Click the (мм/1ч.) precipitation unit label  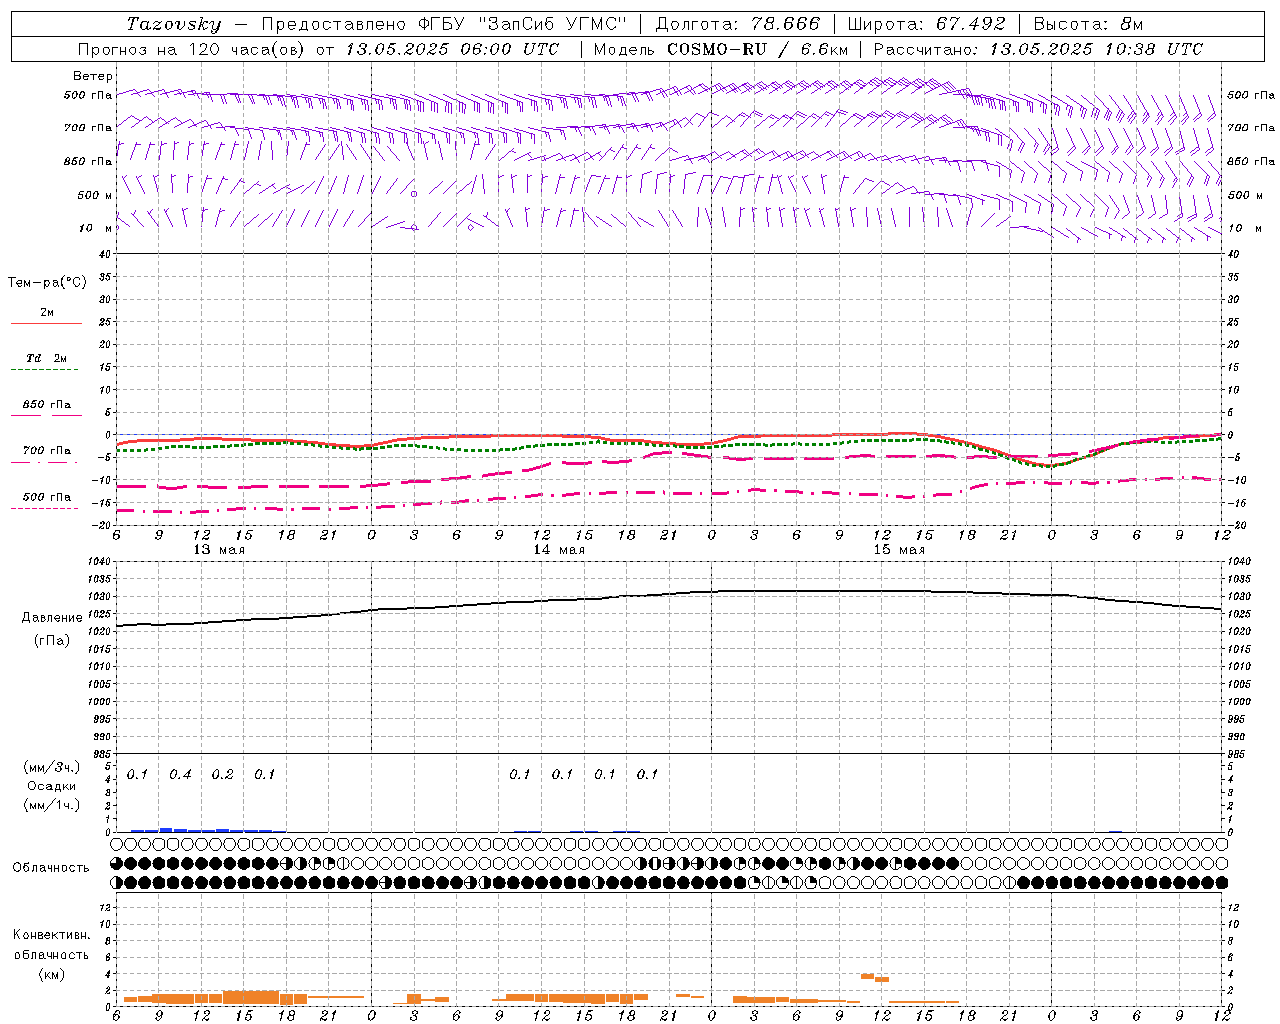[x=52, y=805]
